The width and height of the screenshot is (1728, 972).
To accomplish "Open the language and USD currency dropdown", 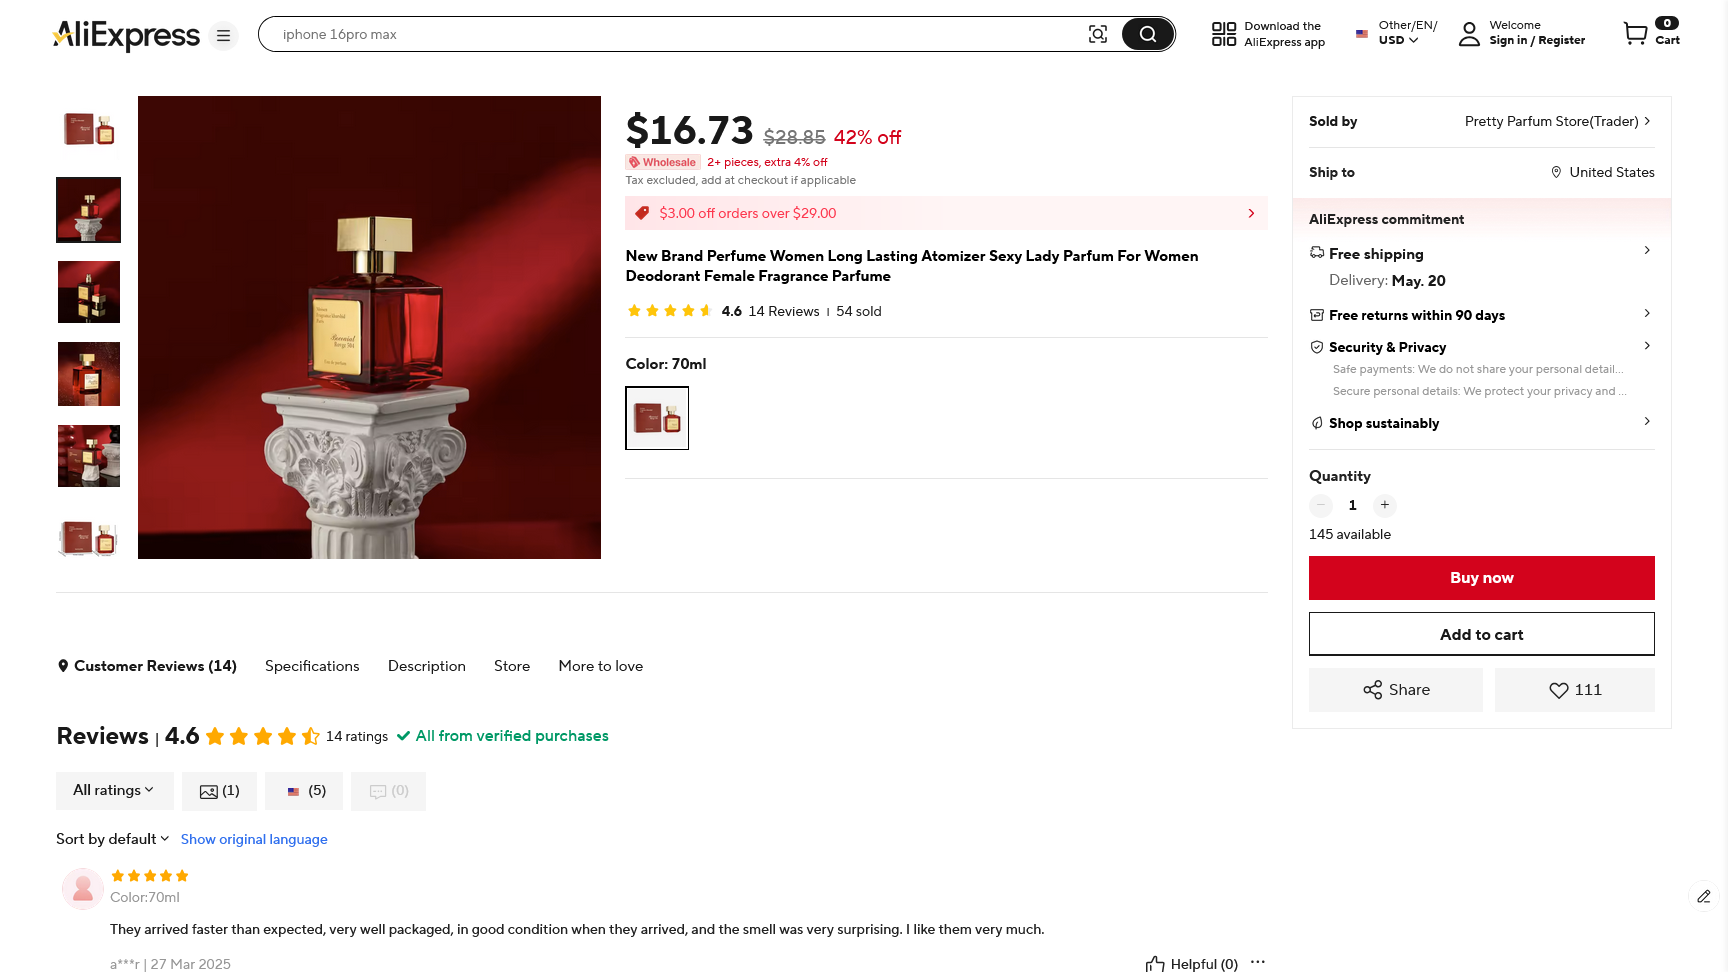I will [1398, 33].
